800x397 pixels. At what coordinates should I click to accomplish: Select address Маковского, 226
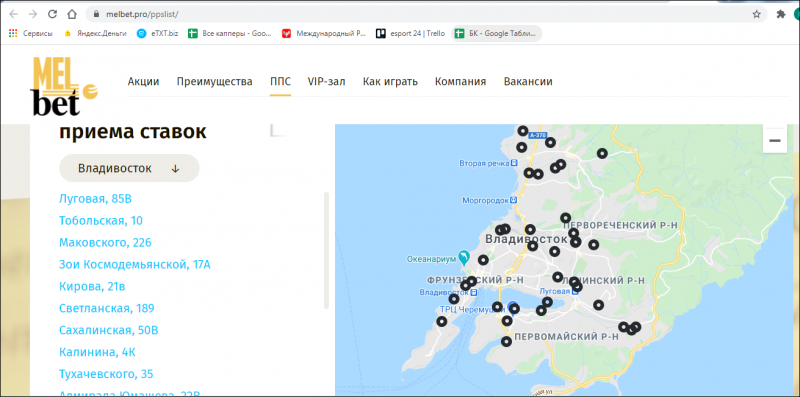tap(105, 242)
